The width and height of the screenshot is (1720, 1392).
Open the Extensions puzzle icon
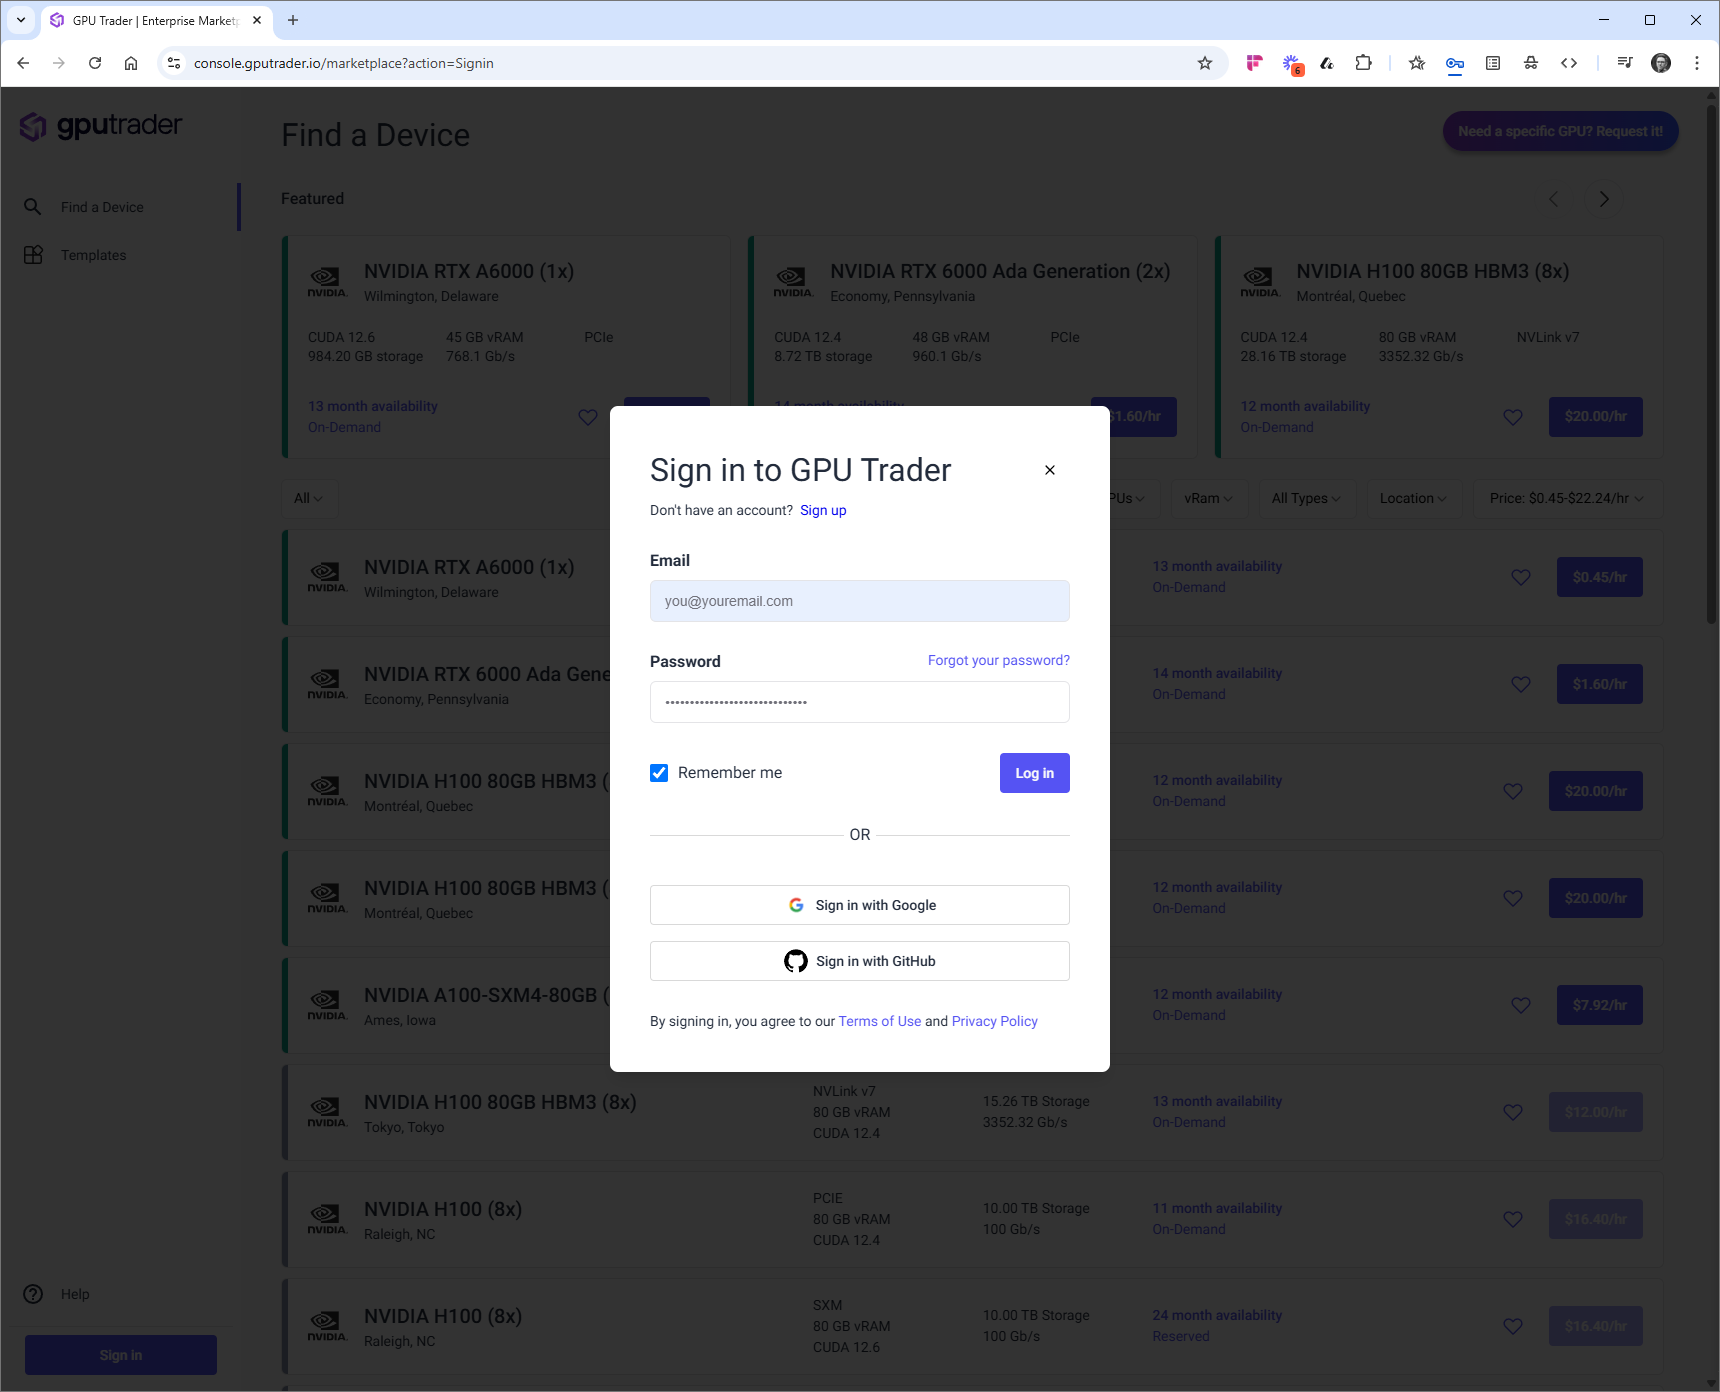pyautogui.click(x=1363, y=63)
